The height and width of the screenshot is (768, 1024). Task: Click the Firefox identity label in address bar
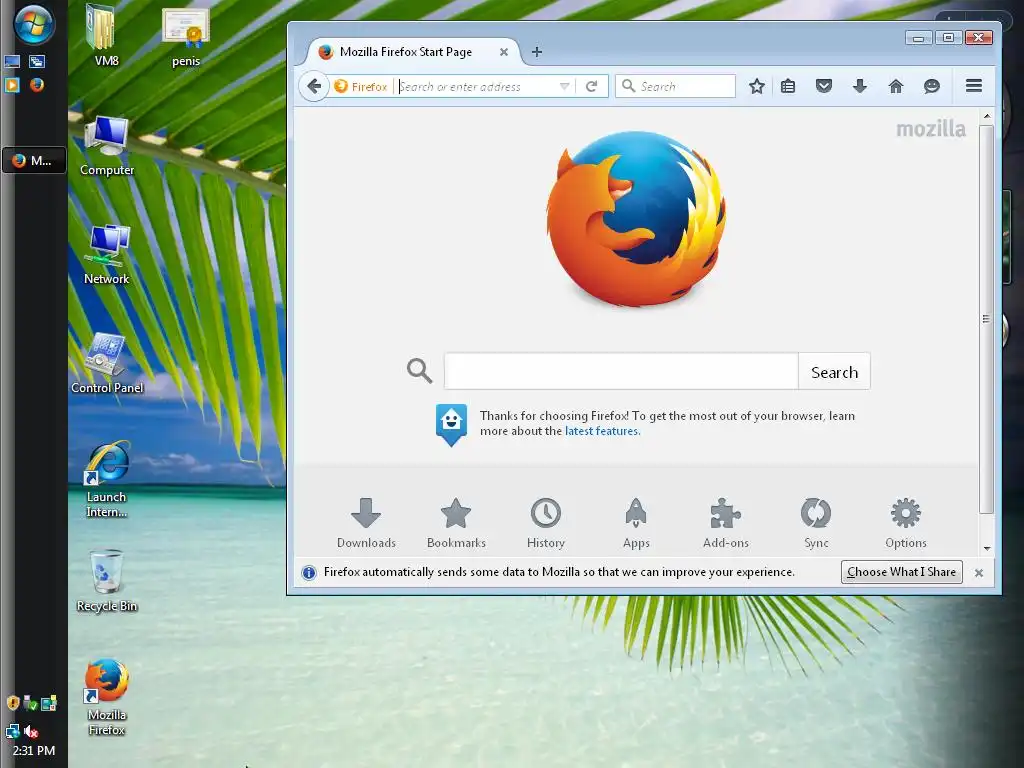tap(360, 86)
